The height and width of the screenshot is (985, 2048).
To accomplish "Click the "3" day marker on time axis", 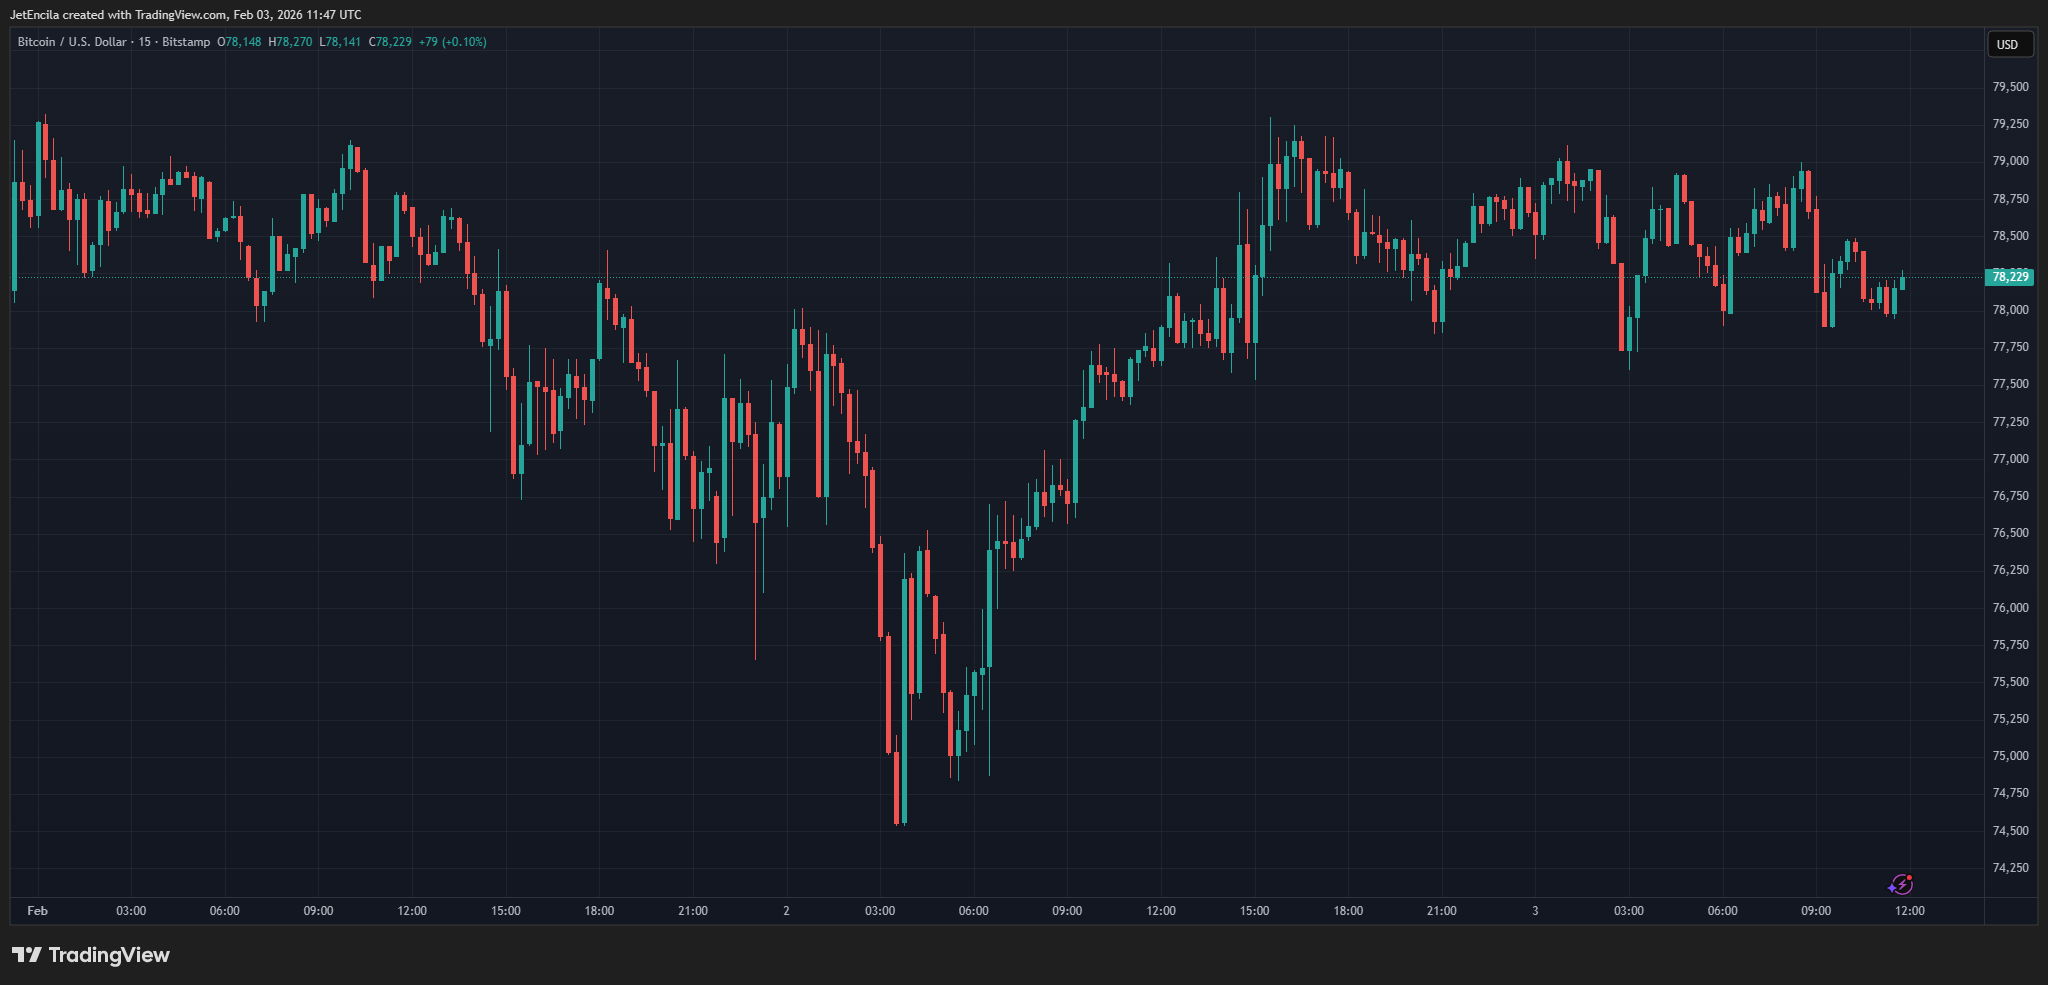I will (1535, 911).
